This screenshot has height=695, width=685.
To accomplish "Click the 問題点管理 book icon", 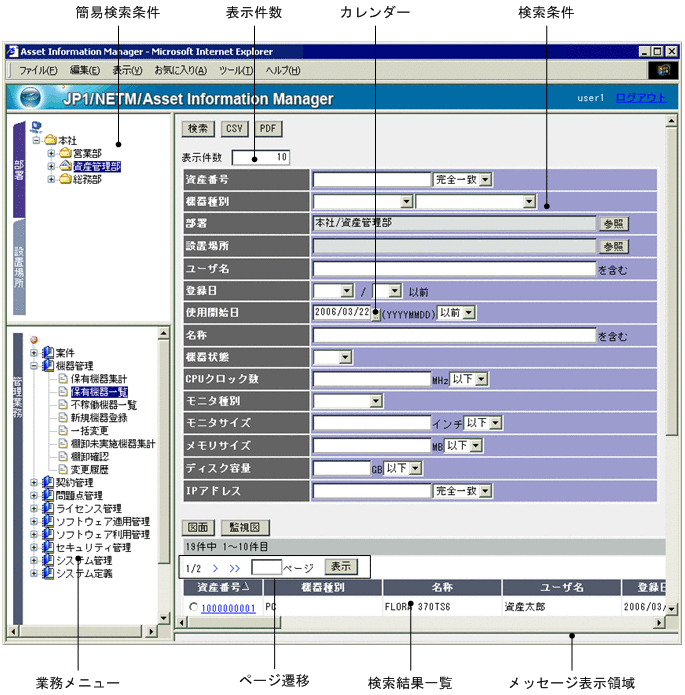I will pyautogui.click(x=48, y=495).
